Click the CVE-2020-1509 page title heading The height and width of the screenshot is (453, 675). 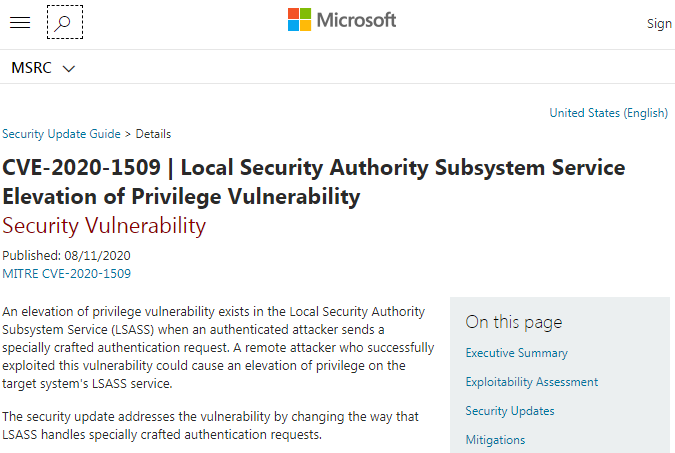314,181
